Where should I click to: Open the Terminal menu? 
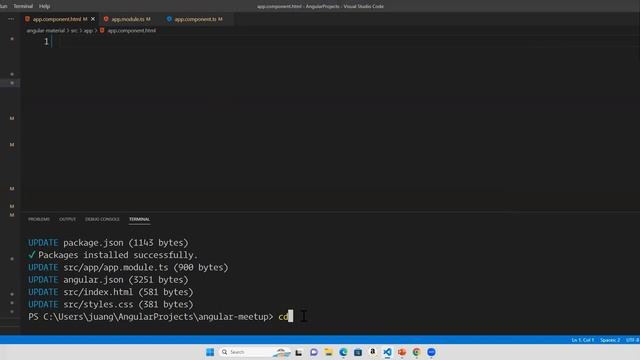[23, 6]
